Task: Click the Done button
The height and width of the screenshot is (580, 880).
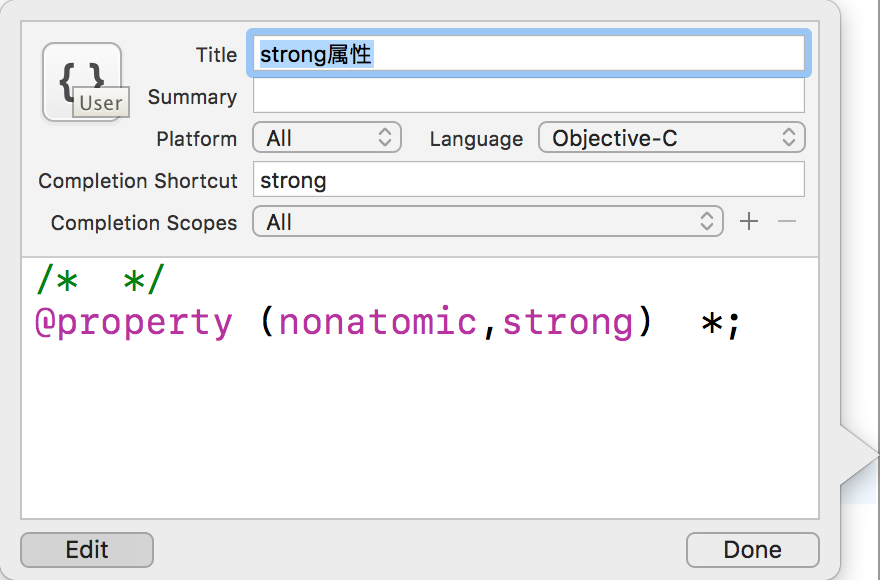Action: pos(753,550)
